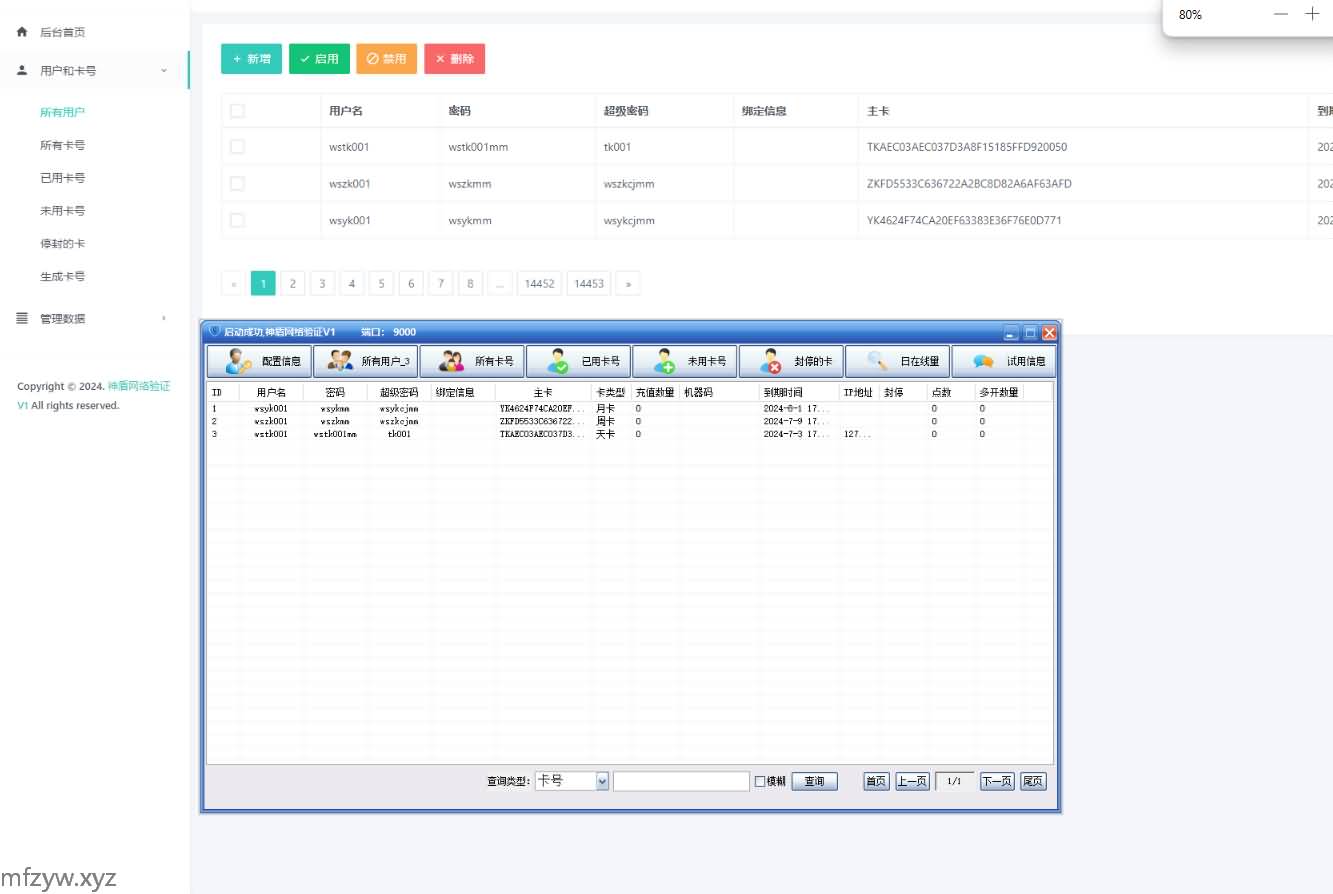This screenshot has width=1333, height=894.
Task: Select 生成卡号 in the sidebar
Action: pos(62,277)
